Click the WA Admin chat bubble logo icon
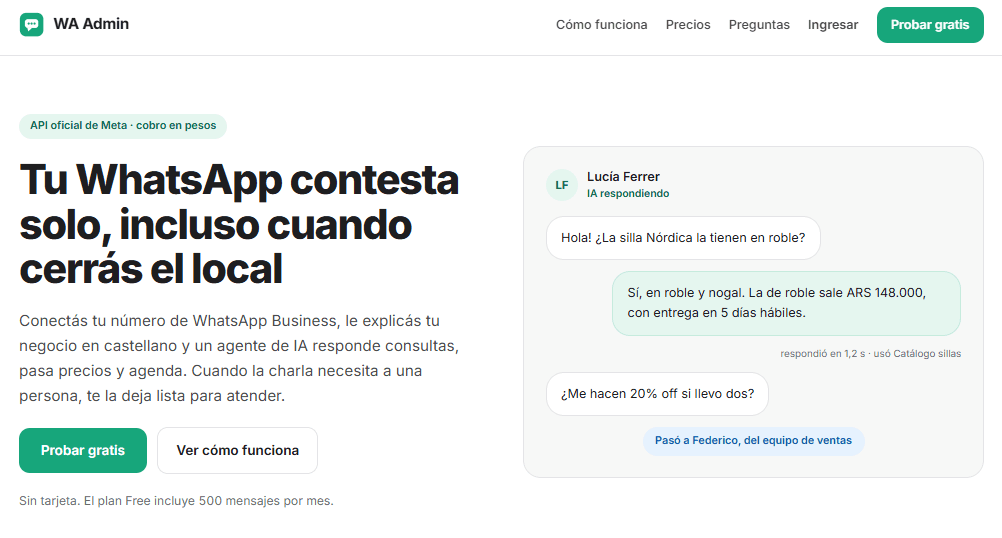The image size is (1002, 538). (x=31, y=24)
